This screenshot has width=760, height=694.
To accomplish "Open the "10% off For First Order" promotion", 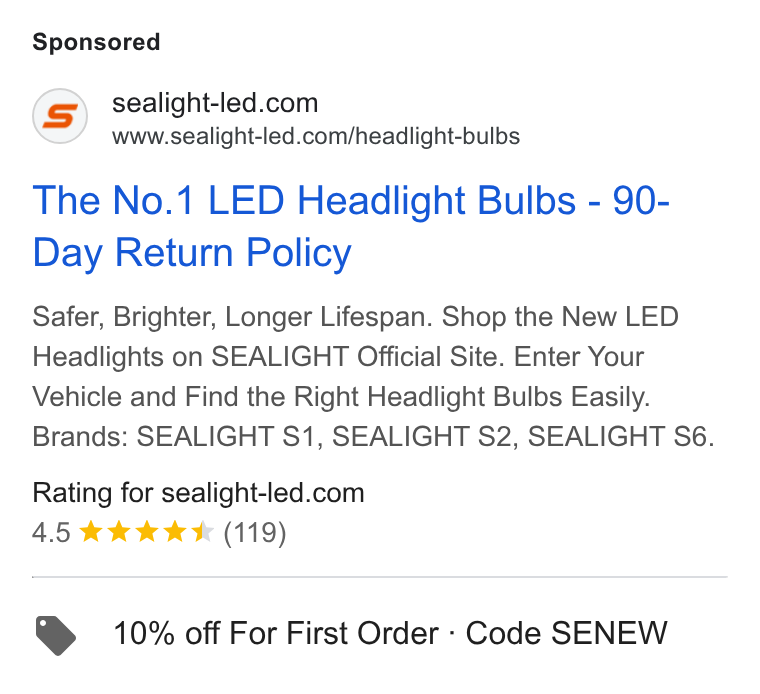I will (x=276, y=633).
